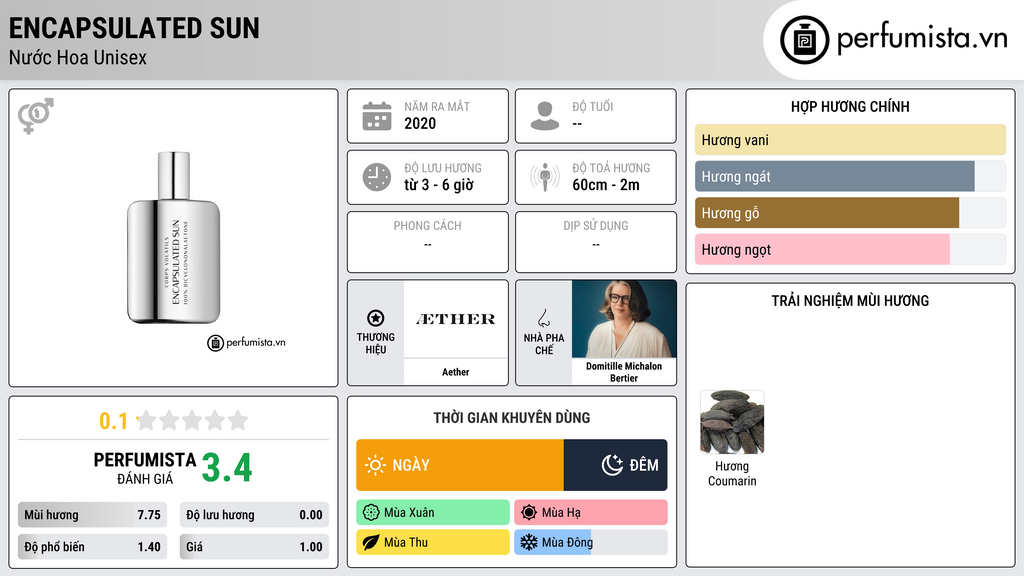Click the leaf icon for Mùa Thu
Image resolution: width=1024 pixels, height=576 pixels.
[371, 542]
